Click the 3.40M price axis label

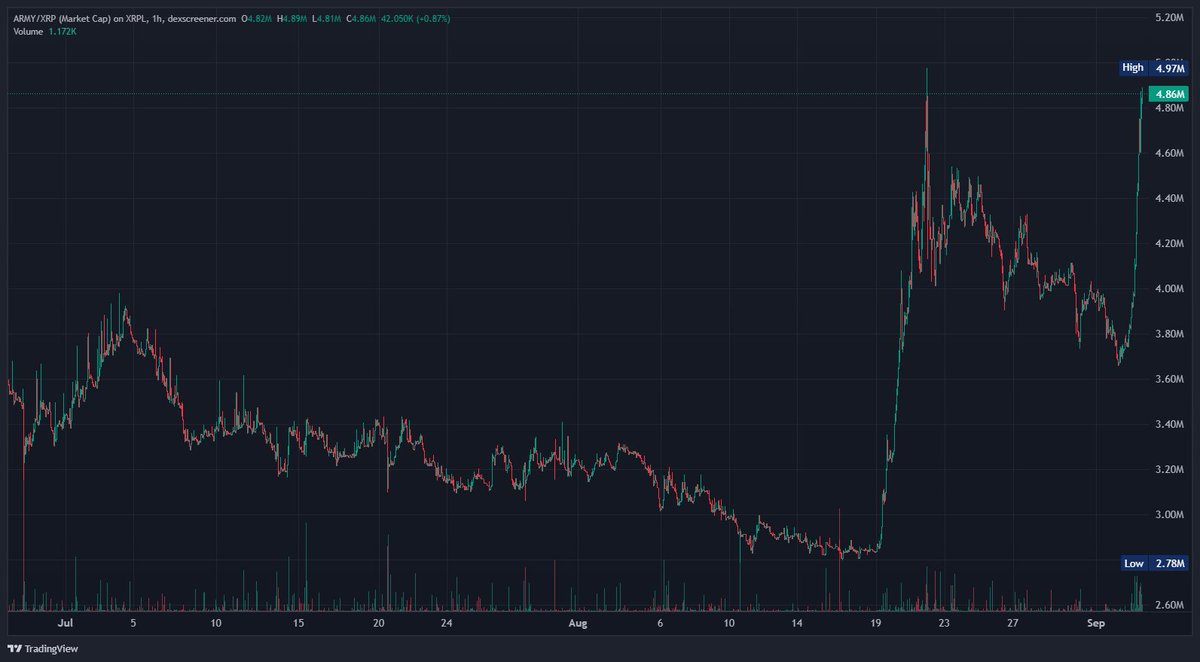pos(1169,425)
